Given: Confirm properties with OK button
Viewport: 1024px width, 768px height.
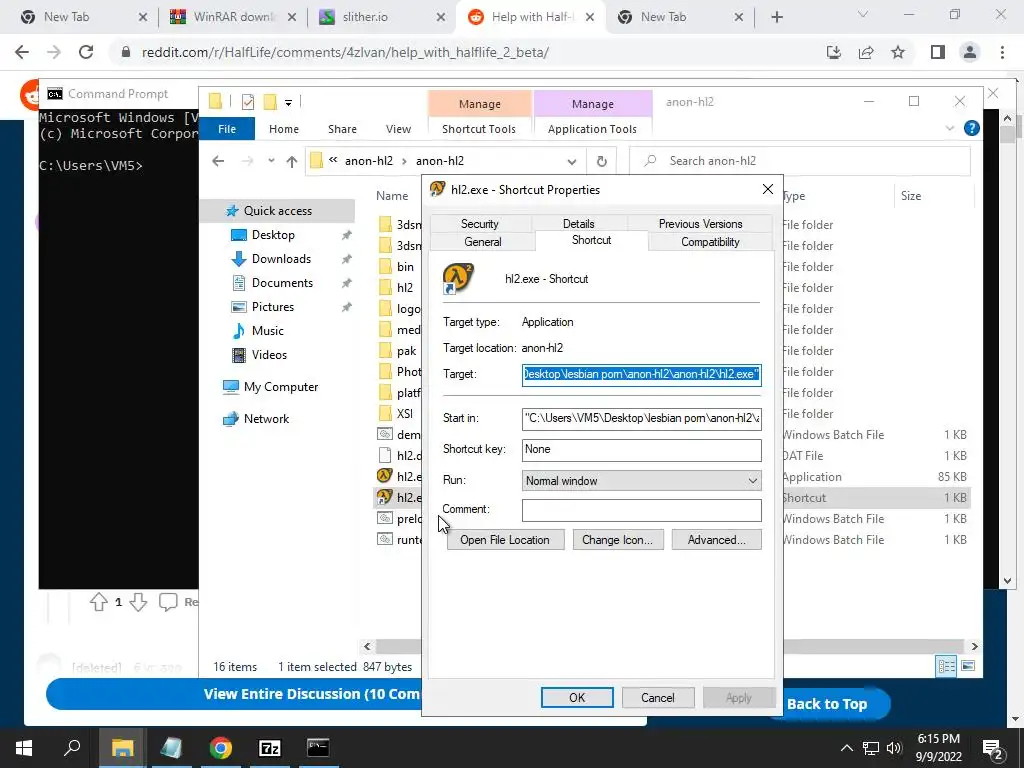Looking at the screenshot, I should tap(577, 697).
